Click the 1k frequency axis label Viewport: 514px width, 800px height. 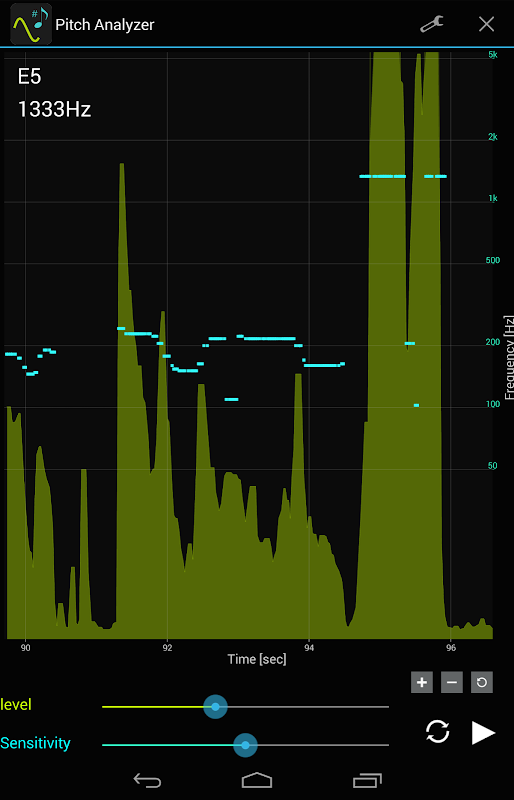pos(493,198)
